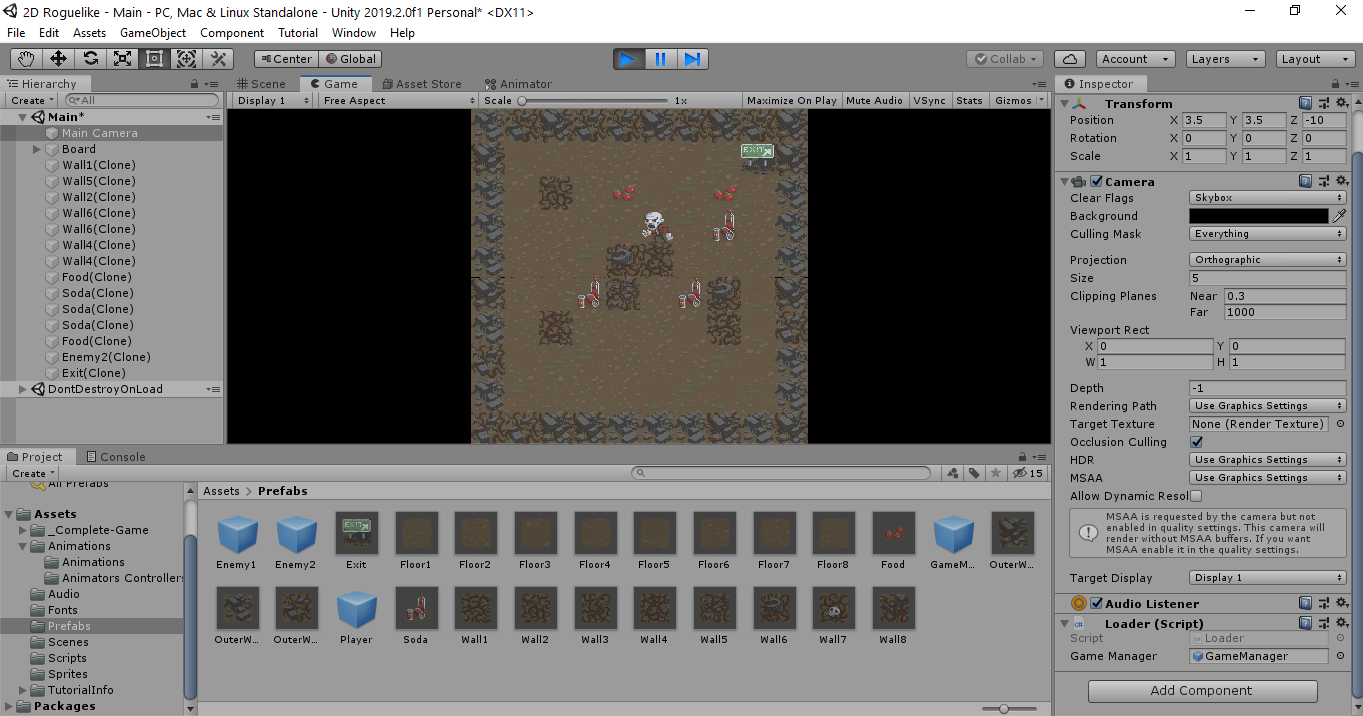The height and width of the screenshot is (716, 1363).
Task: Toggle the Occlusion Culling checkbox
Action: coord(1197,442)
